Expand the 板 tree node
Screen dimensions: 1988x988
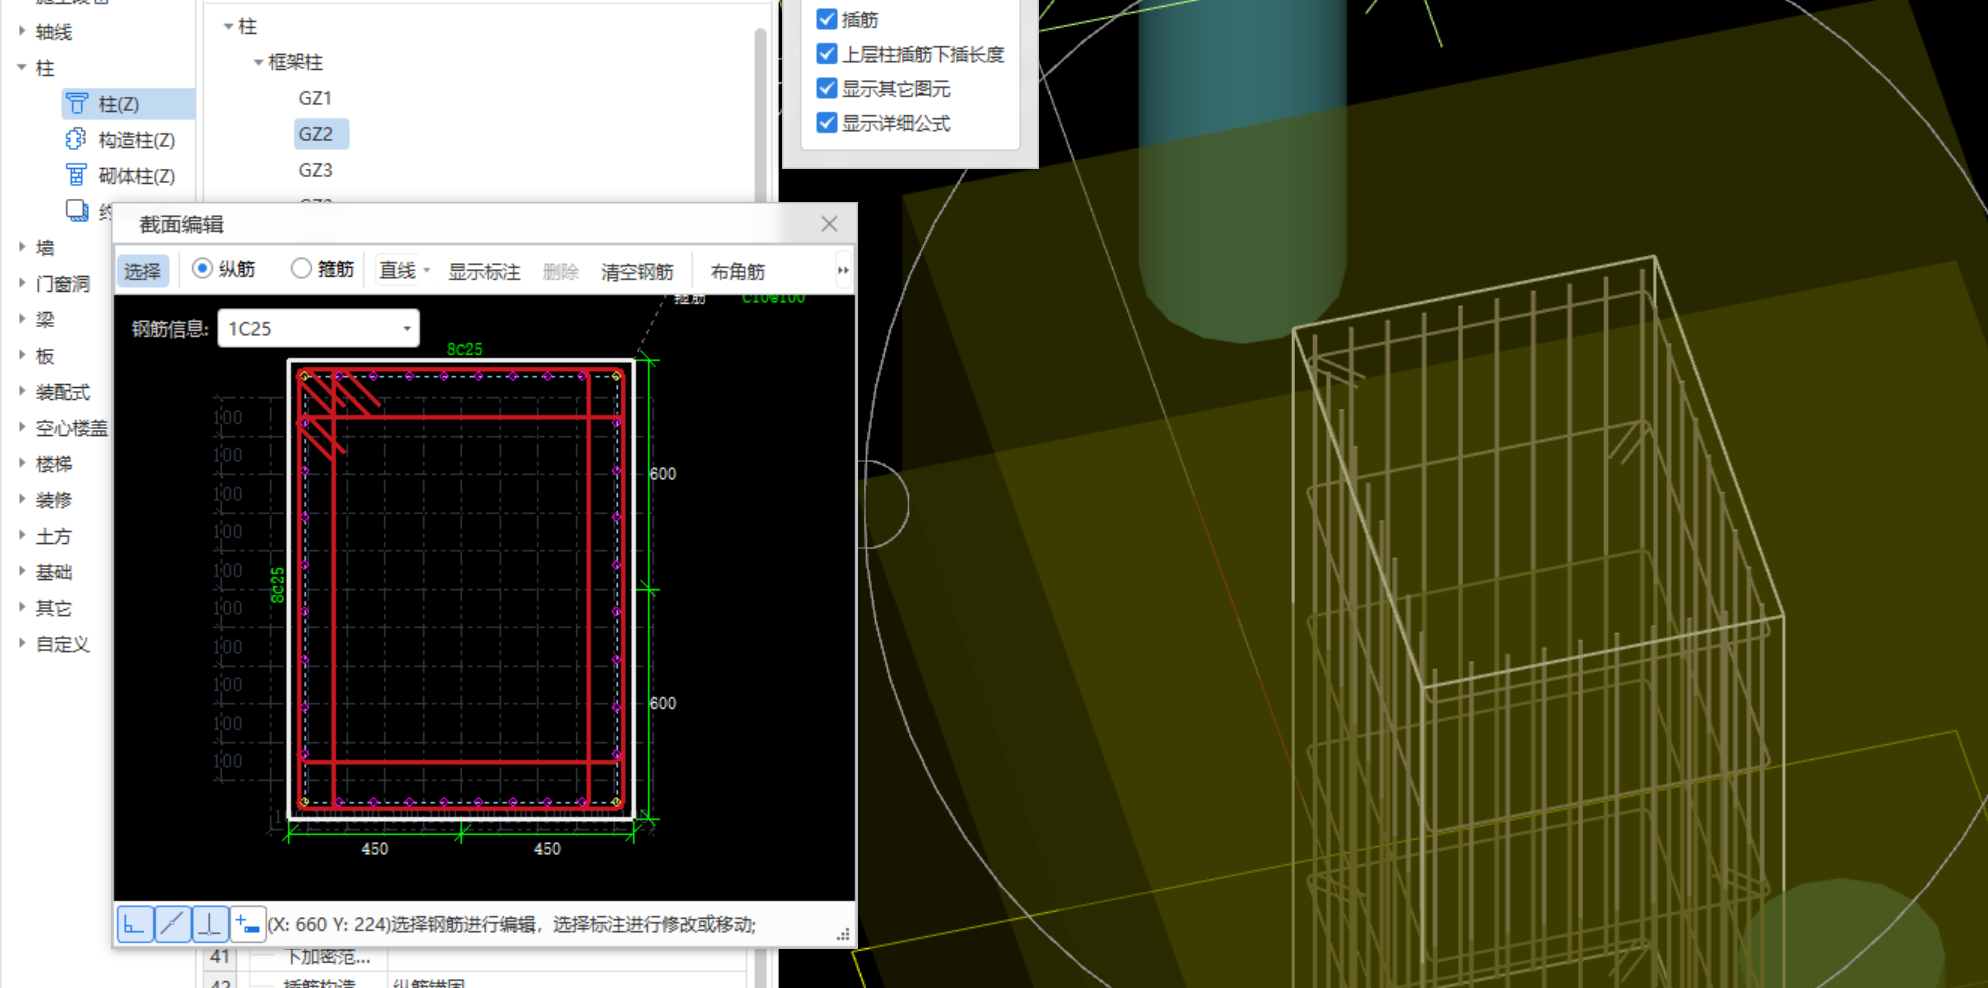[x=22, y=355]
